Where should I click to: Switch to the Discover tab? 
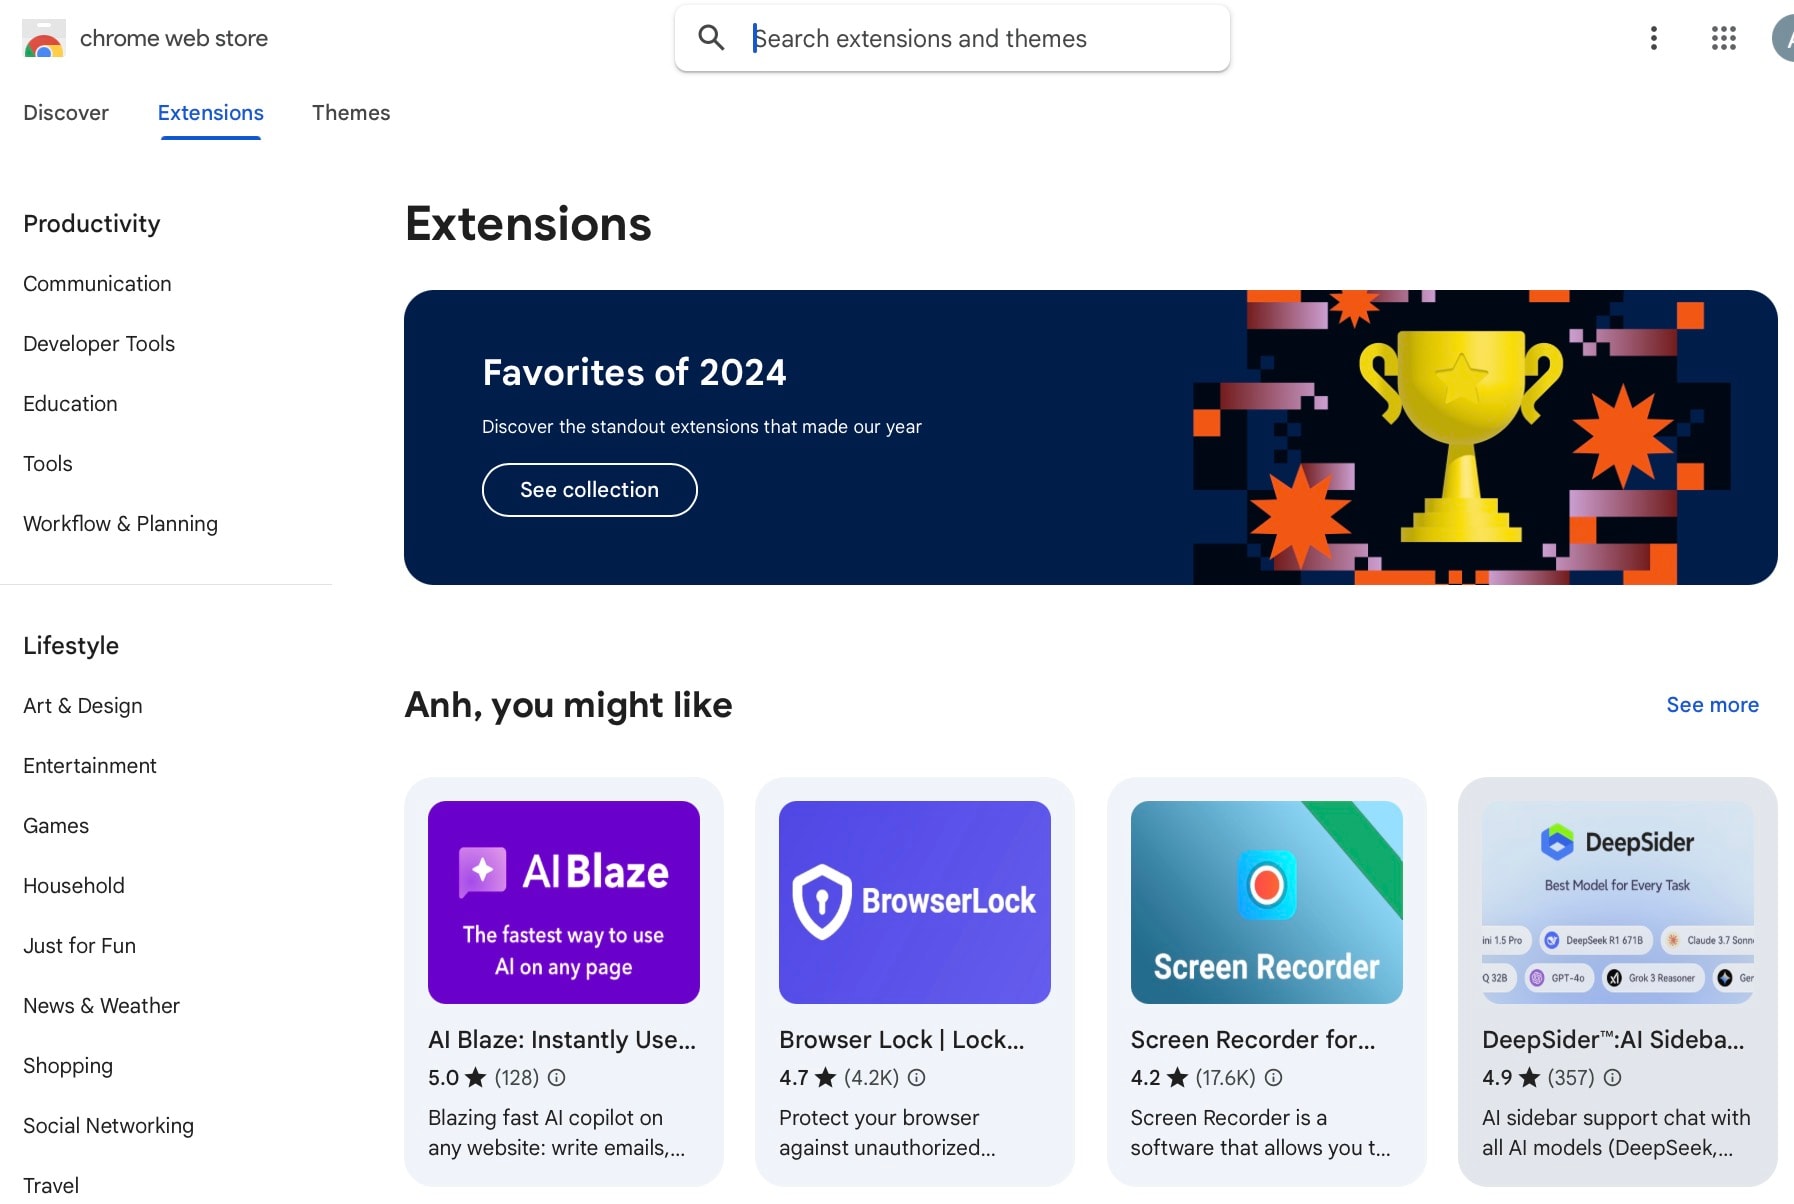(66, 113)
